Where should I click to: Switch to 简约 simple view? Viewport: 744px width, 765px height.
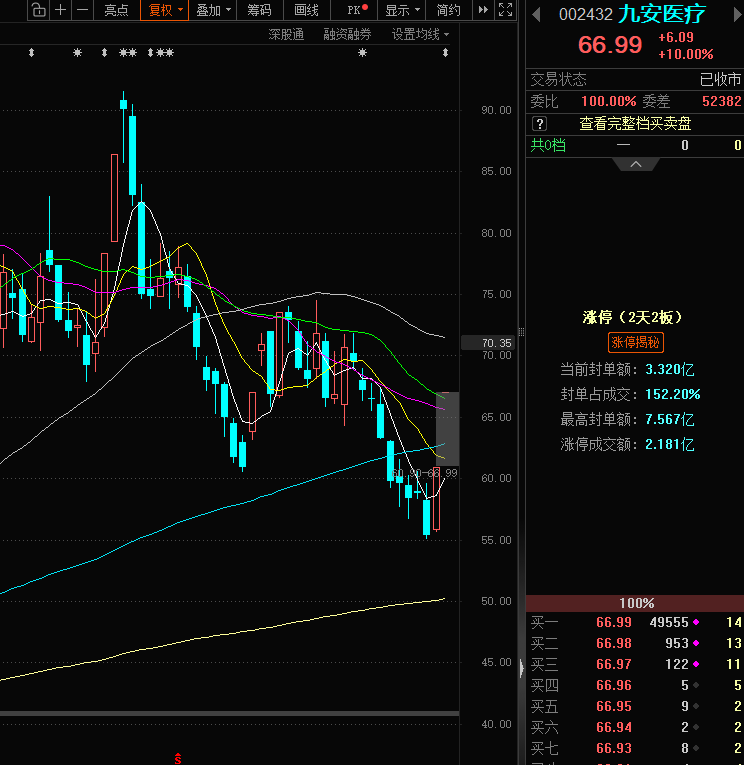click(x=449, y=10)
